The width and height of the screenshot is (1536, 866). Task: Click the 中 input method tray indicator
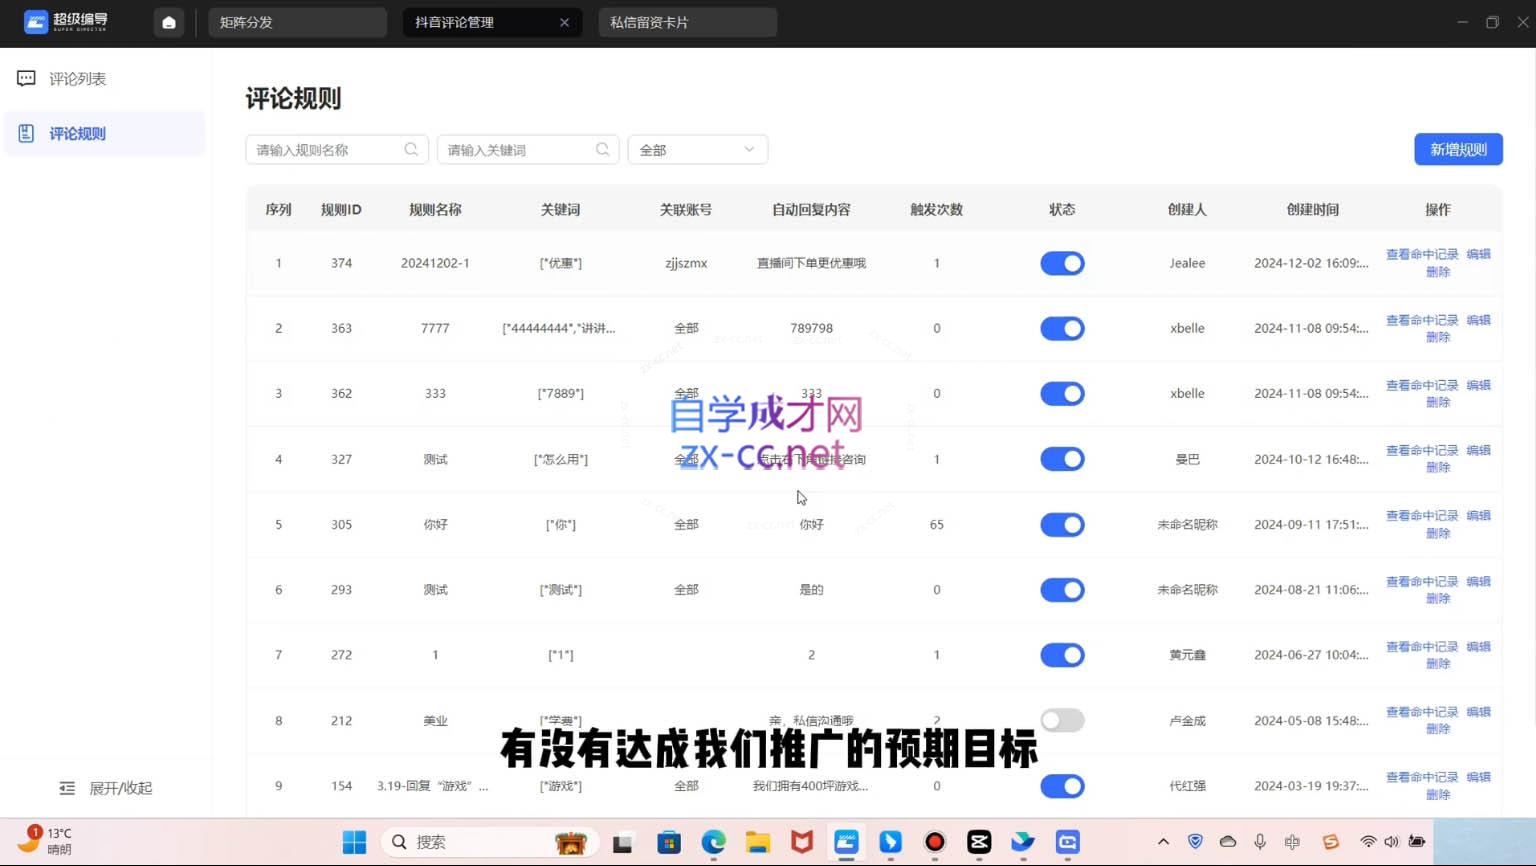(1292, 842)
